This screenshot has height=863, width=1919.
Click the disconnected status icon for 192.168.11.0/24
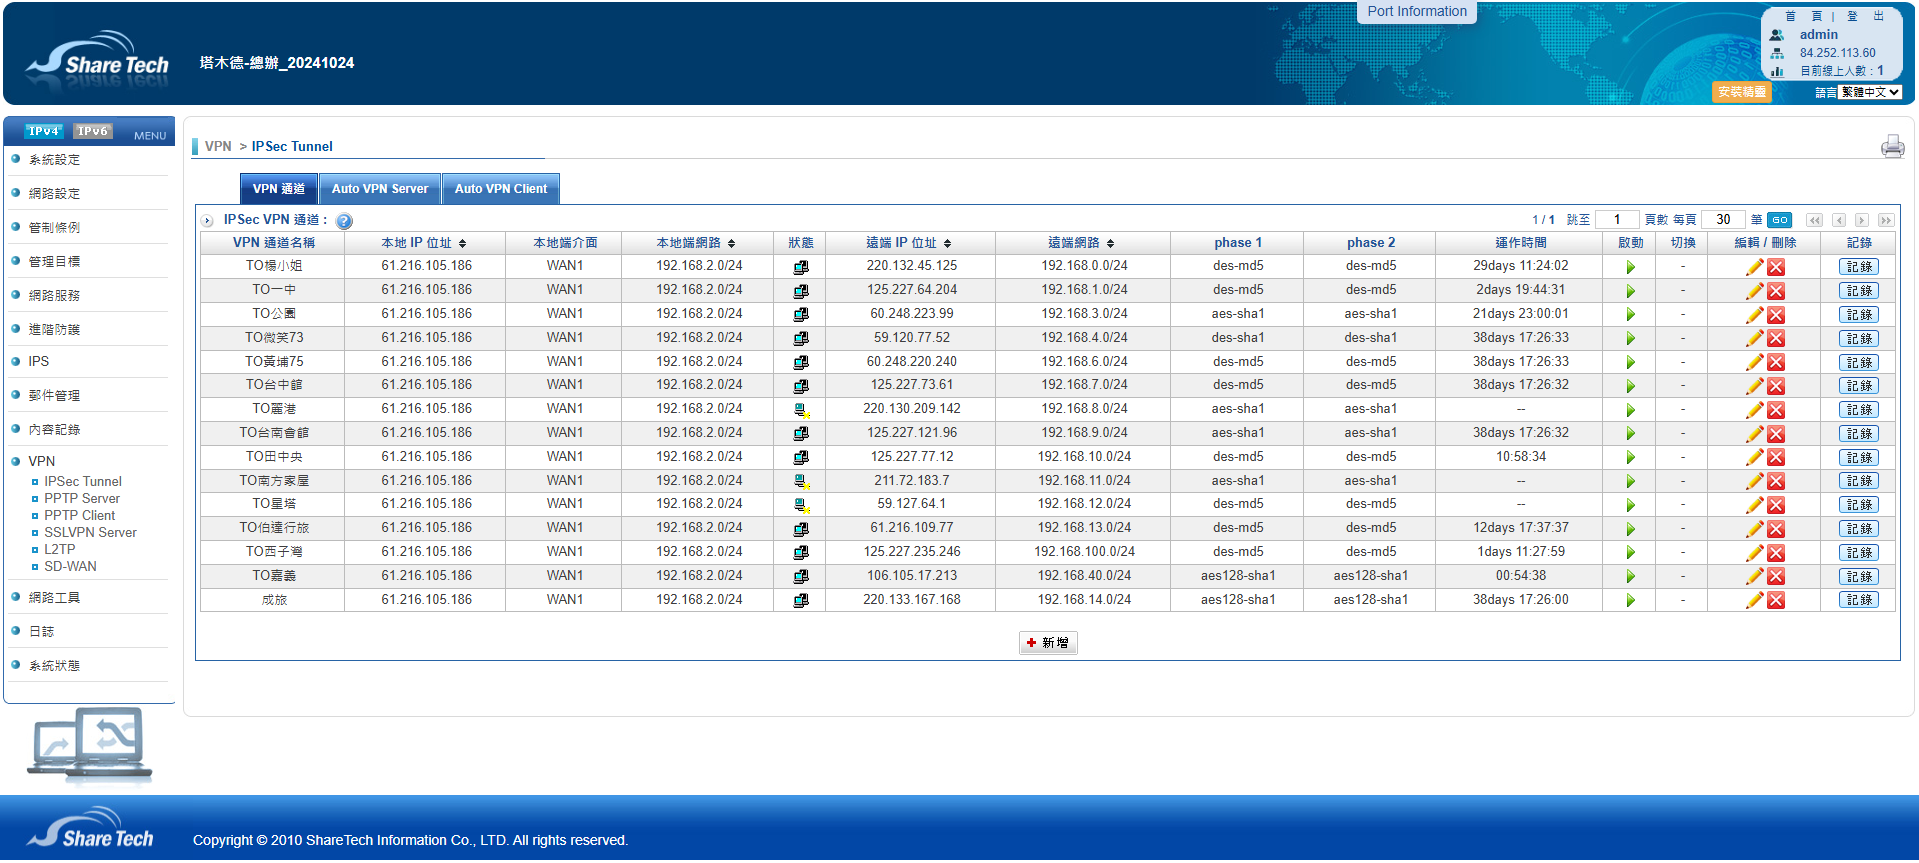coord(801,481)
